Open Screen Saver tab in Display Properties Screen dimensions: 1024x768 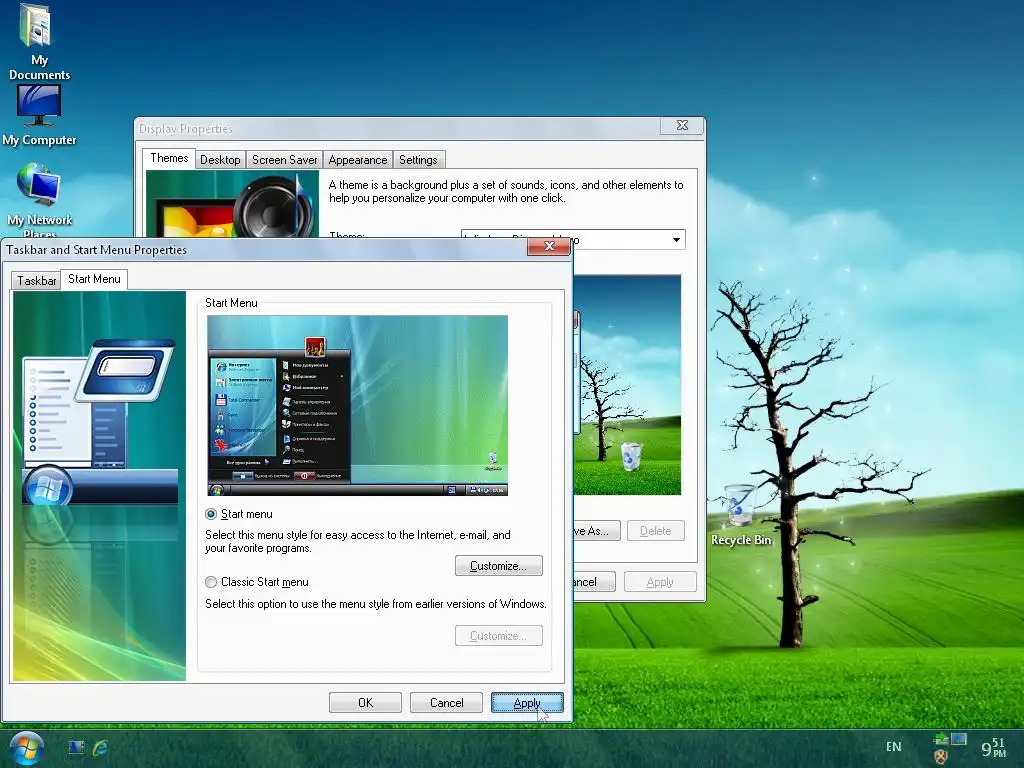point(285,160)
